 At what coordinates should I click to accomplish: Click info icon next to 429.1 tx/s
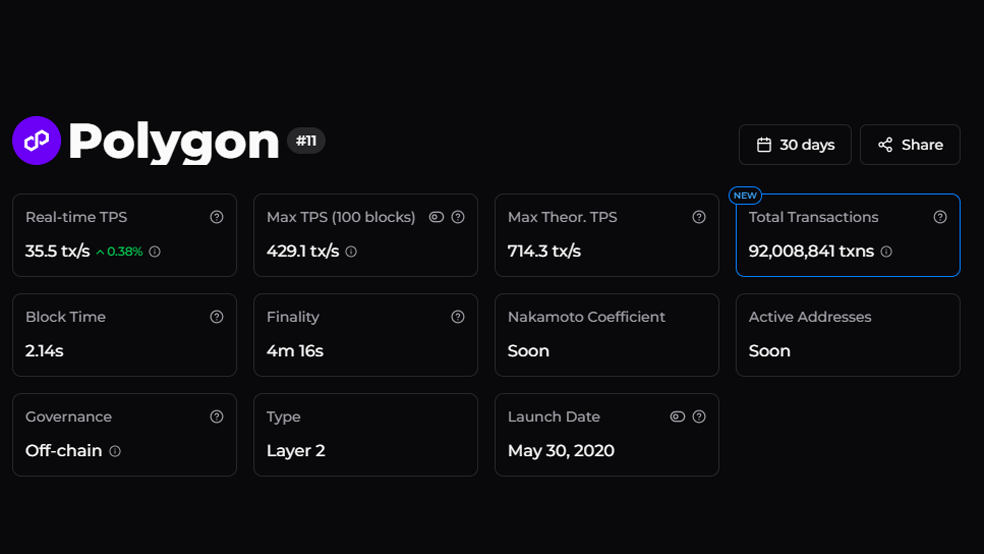[x=351, y=252]
